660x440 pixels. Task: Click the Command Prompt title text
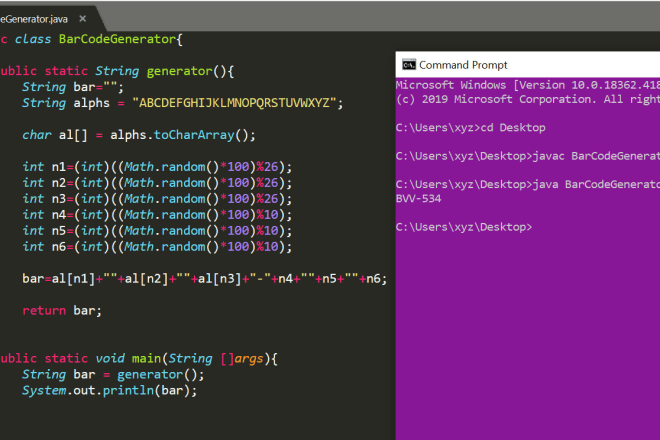point(463,65)
